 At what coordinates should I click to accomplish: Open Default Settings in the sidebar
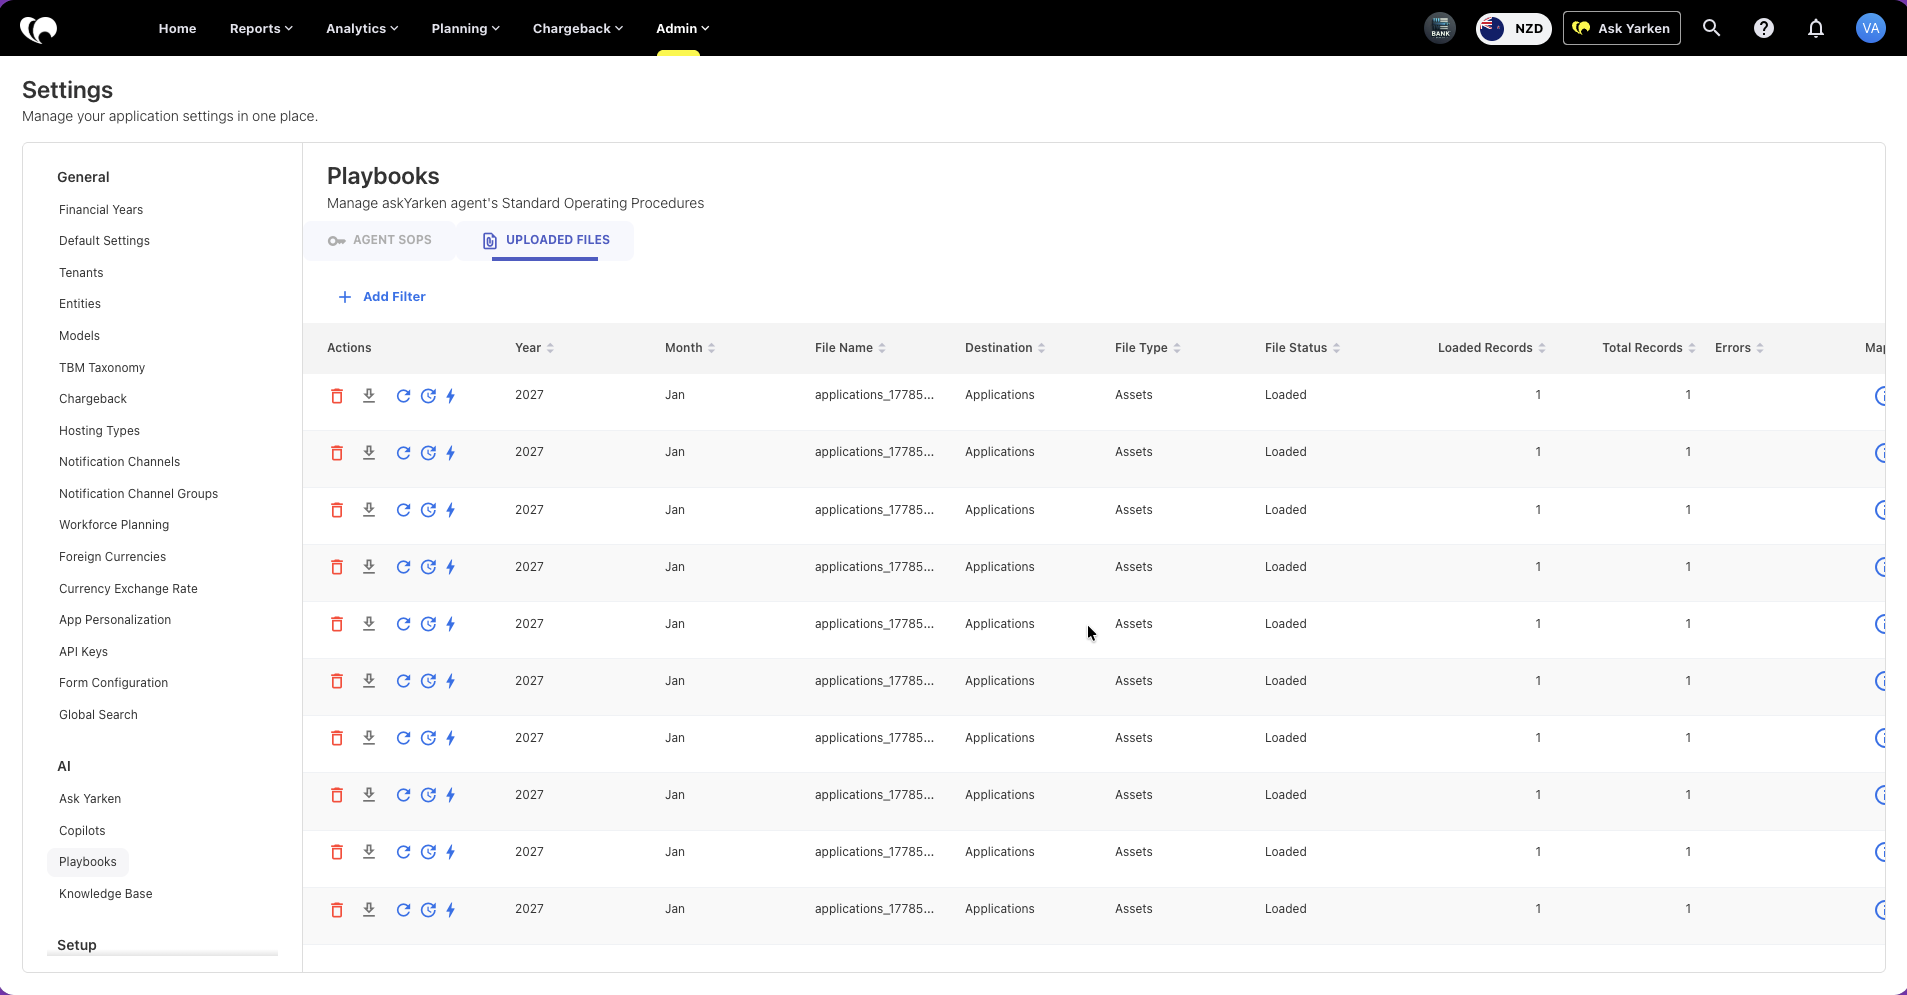(x=104, y=241)
